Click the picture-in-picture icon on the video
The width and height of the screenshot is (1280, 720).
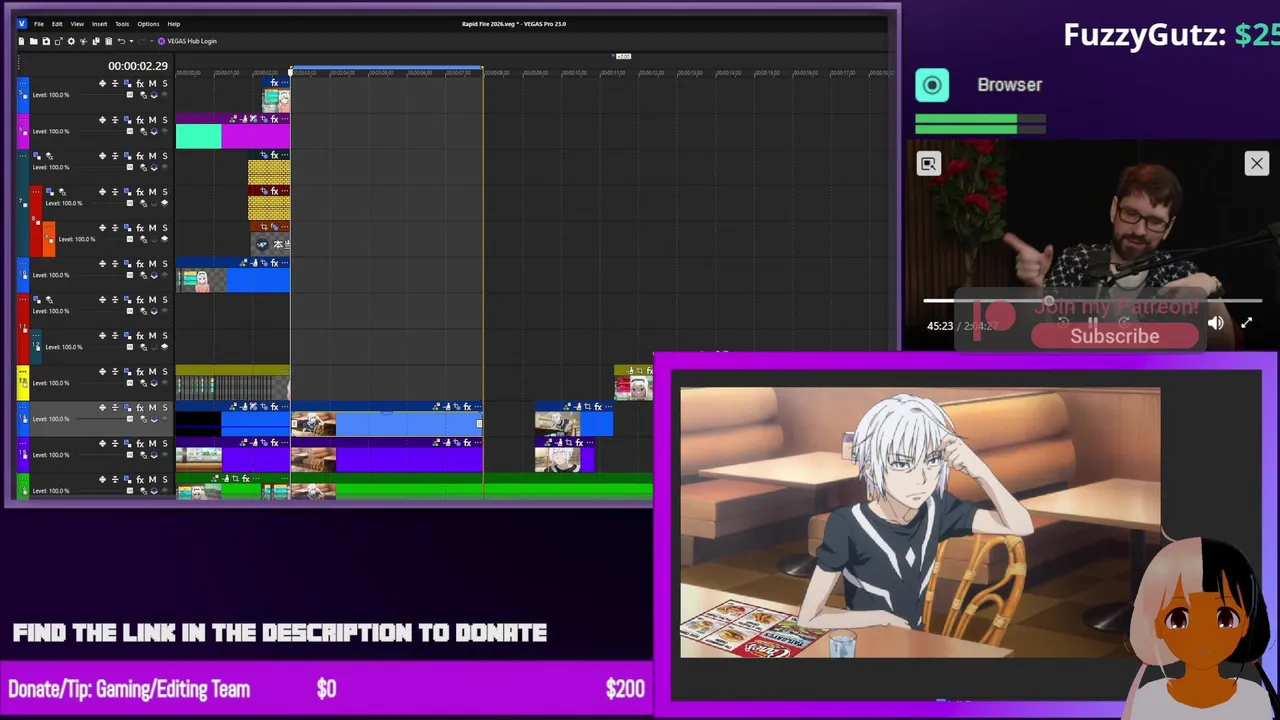[x=929, y=164]
